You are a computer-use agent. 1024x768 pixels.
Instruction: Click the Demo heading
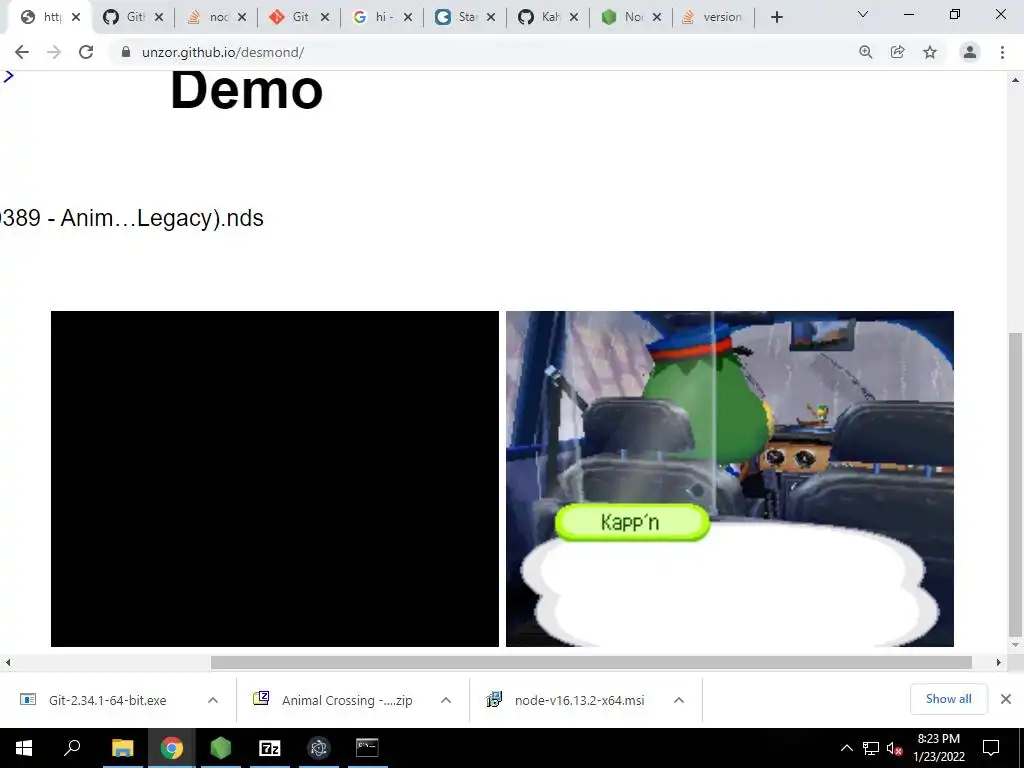pos(246,90)
